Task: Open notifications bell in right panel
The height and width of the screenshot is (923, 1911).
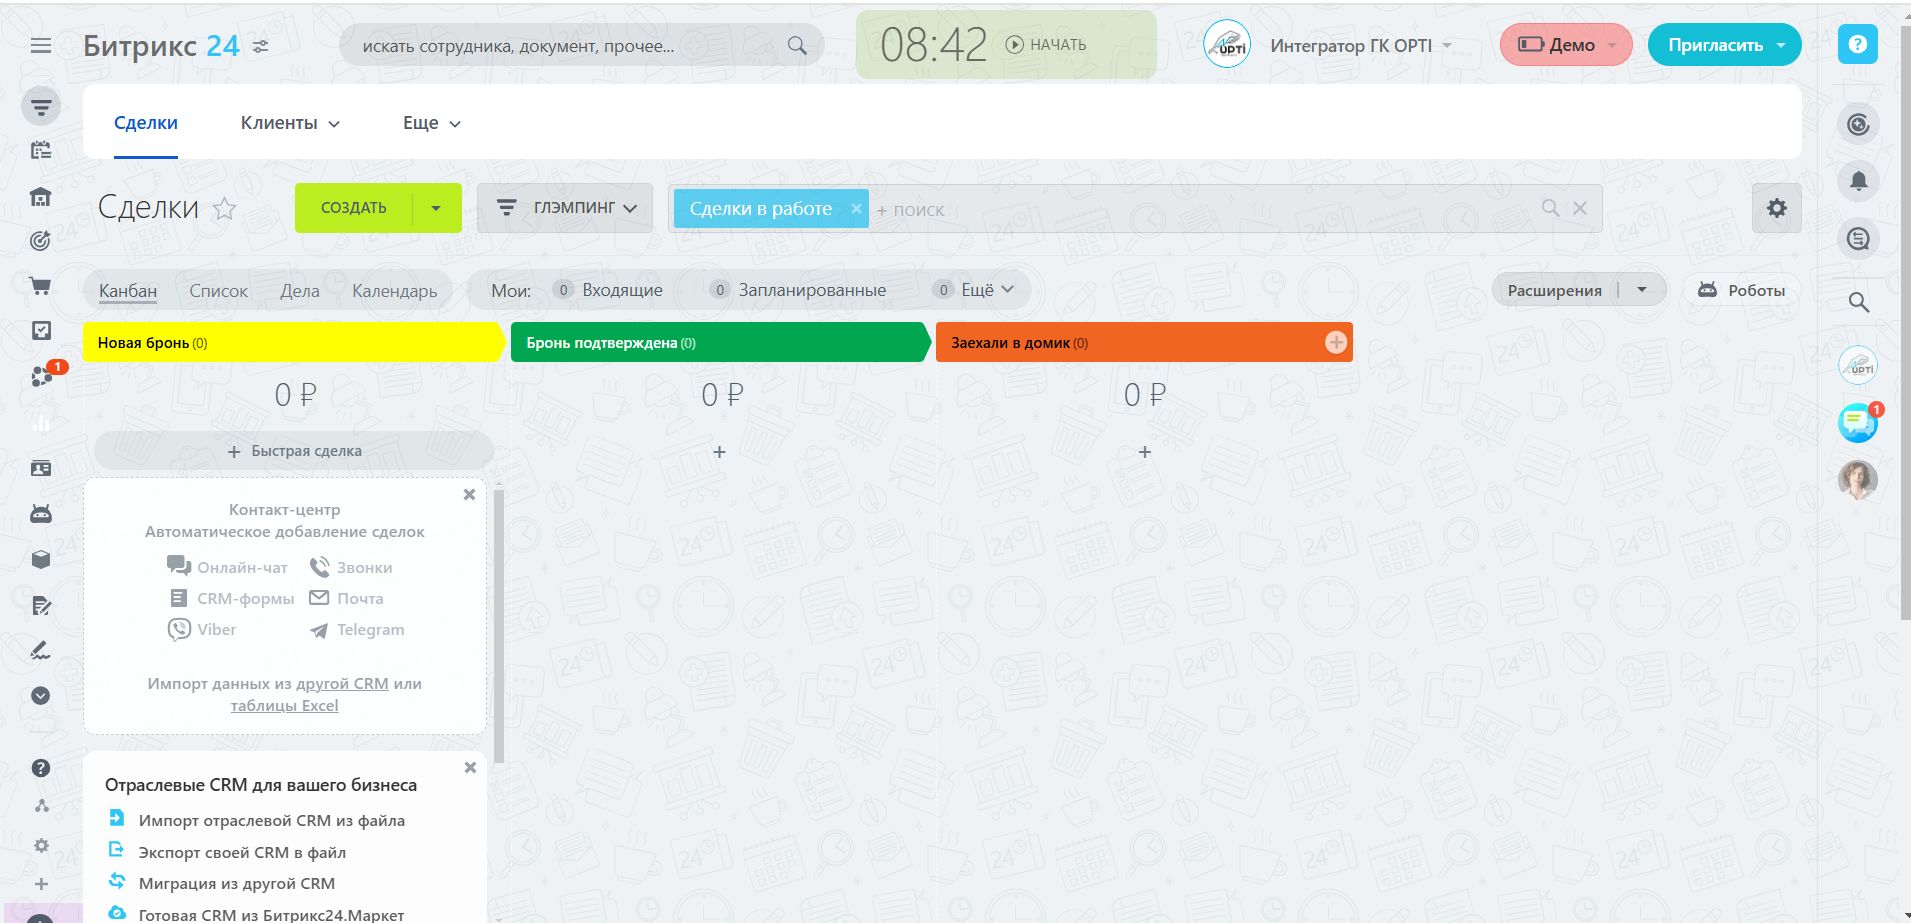Action: (x=1858, y=181)
